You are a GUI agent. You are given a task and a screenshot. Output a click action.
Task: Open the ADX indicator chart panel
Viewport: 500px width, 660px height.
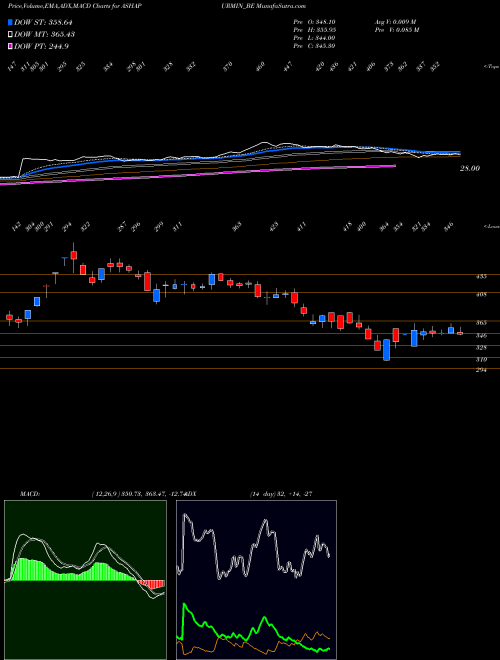[x=256, y=580]
